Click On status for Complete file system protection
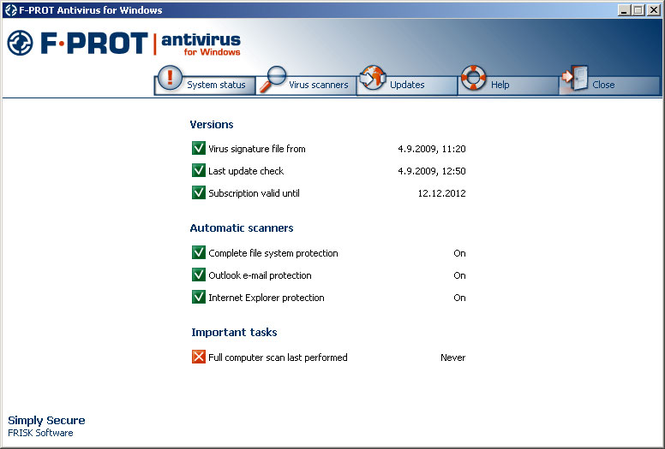 point(460,254)
